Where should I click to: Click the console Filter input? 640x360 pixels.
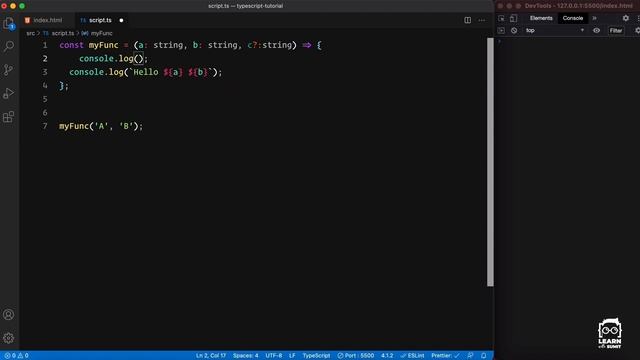(616, 31)
